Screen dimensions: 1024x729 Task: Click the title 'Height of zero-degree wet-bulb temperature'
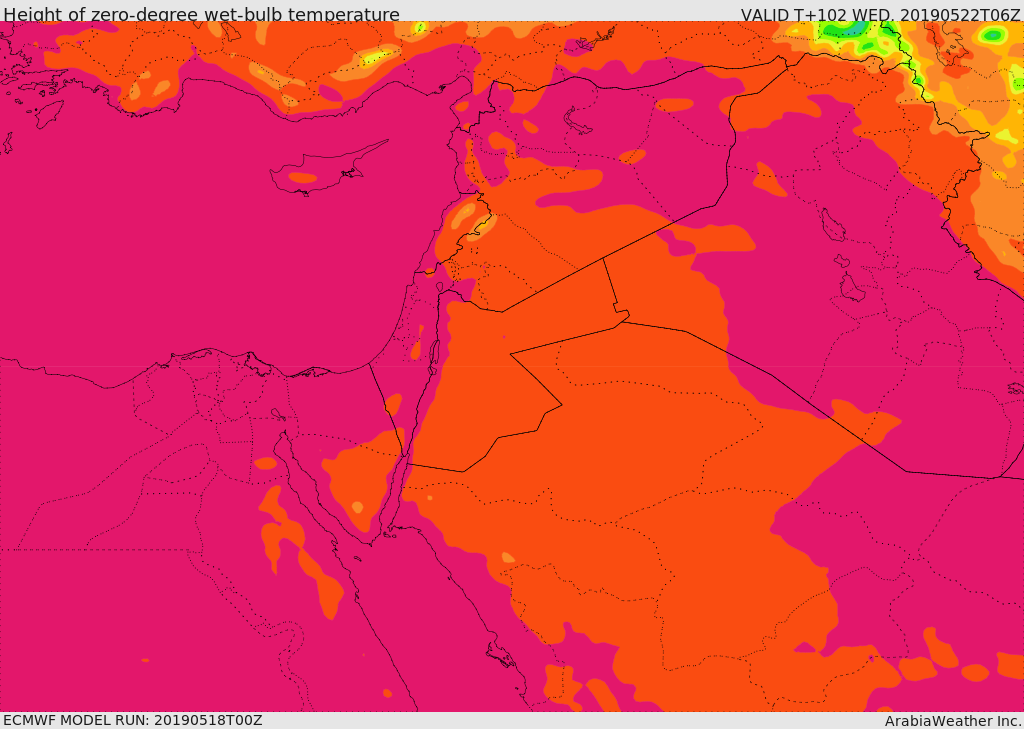click(201, 14)
